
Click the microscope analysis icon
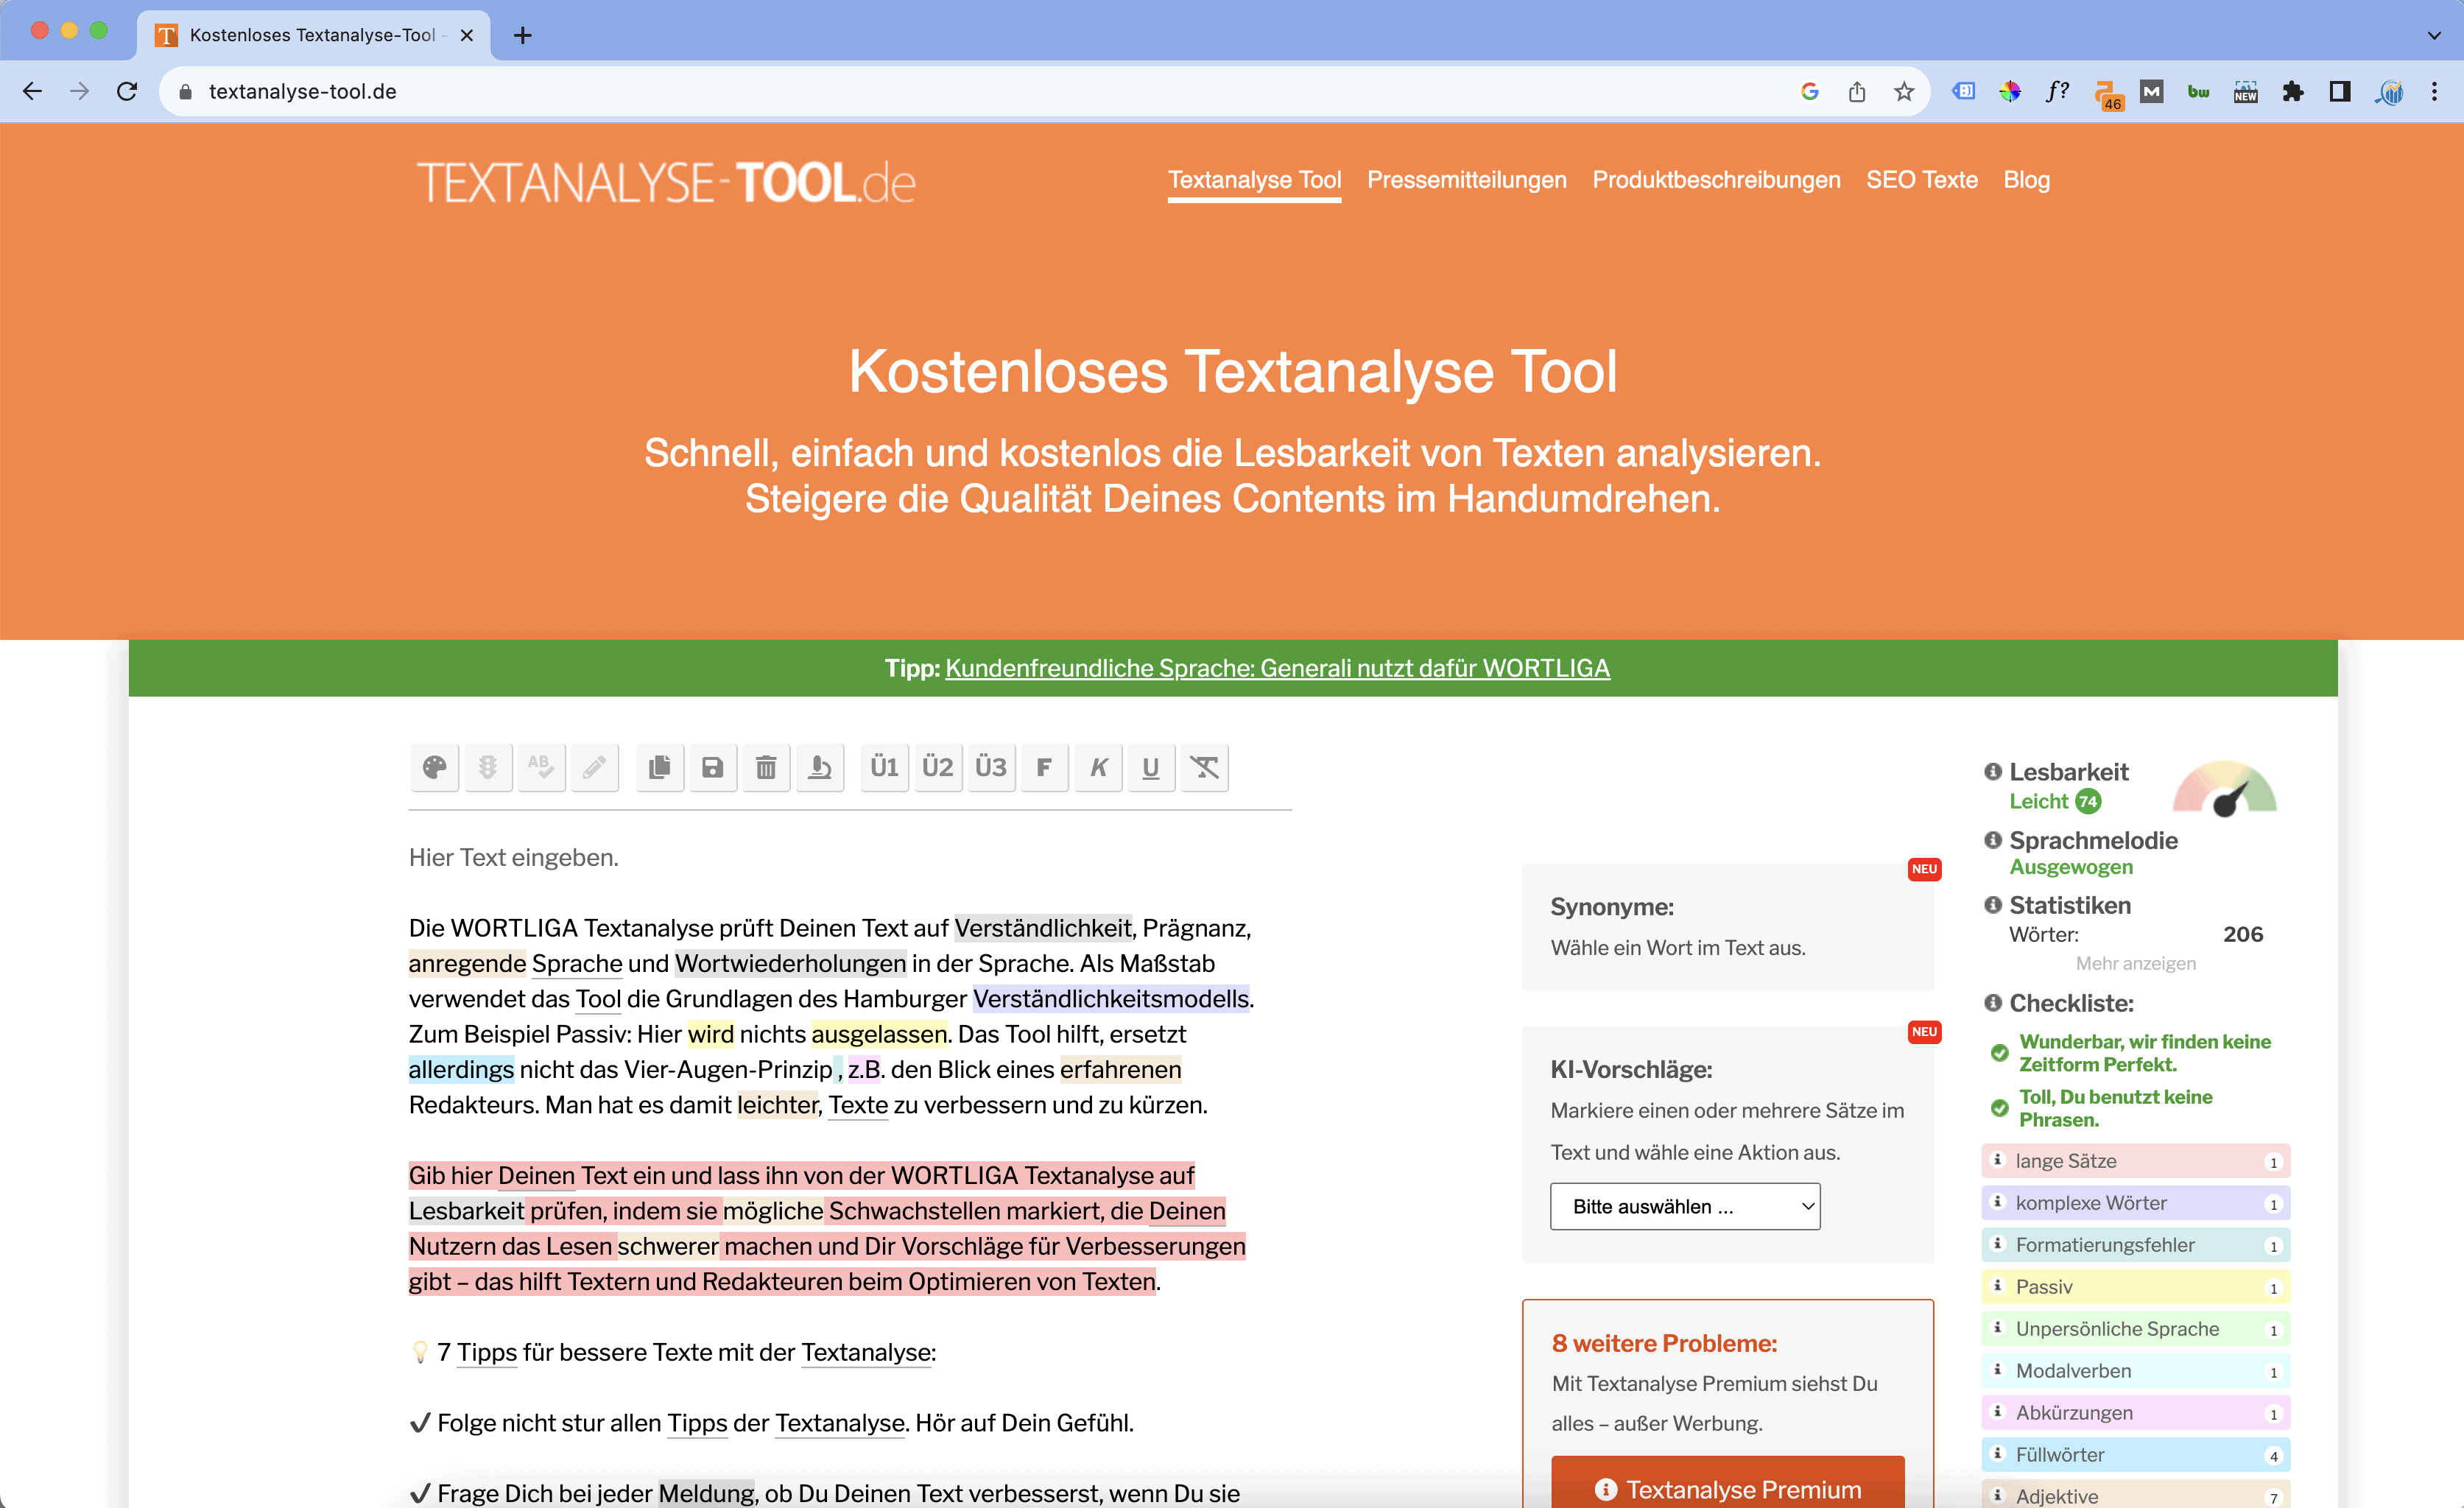tap(820, 767)
